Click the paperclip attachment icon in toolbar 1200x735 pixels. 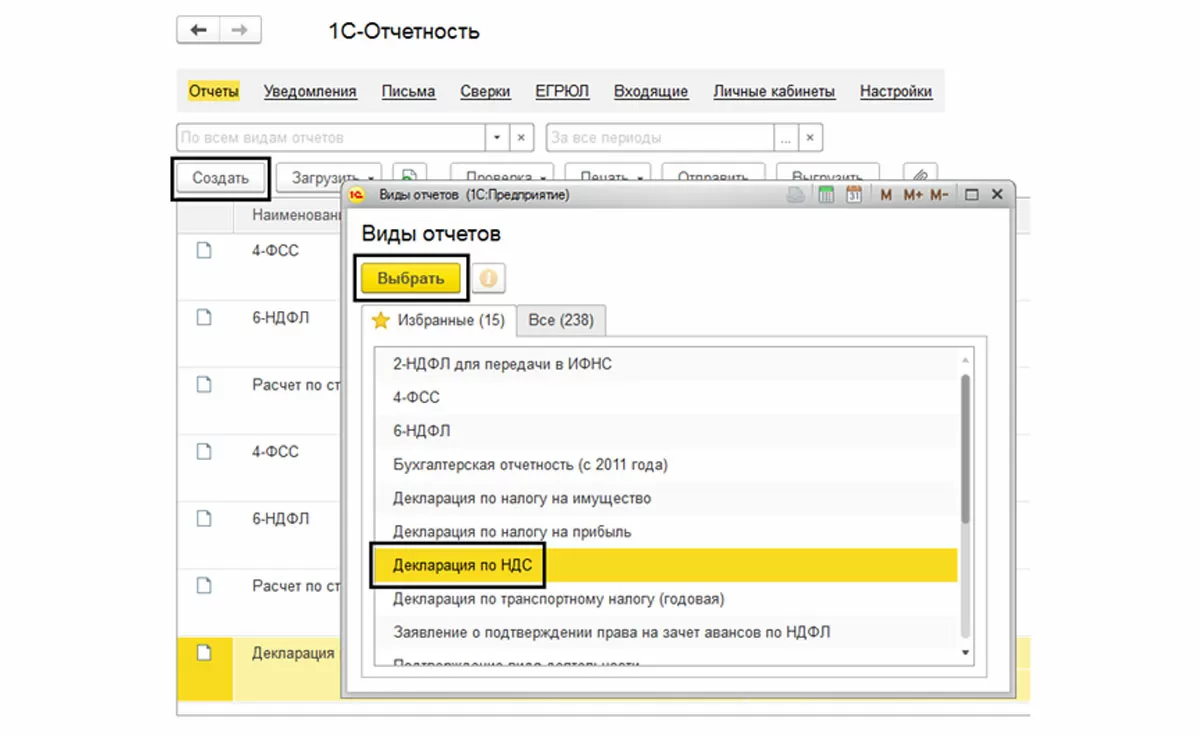click(920, 176)
